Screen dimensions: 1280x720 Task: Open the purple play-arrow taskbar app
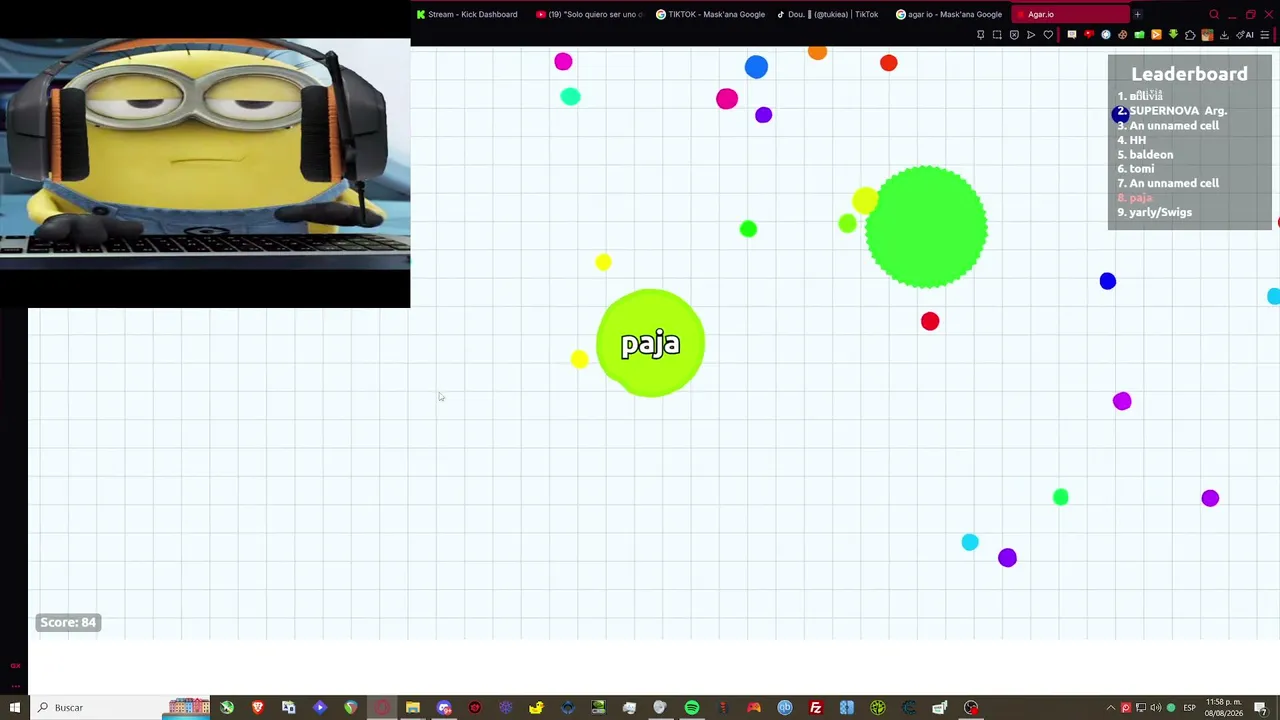point(320,708)
